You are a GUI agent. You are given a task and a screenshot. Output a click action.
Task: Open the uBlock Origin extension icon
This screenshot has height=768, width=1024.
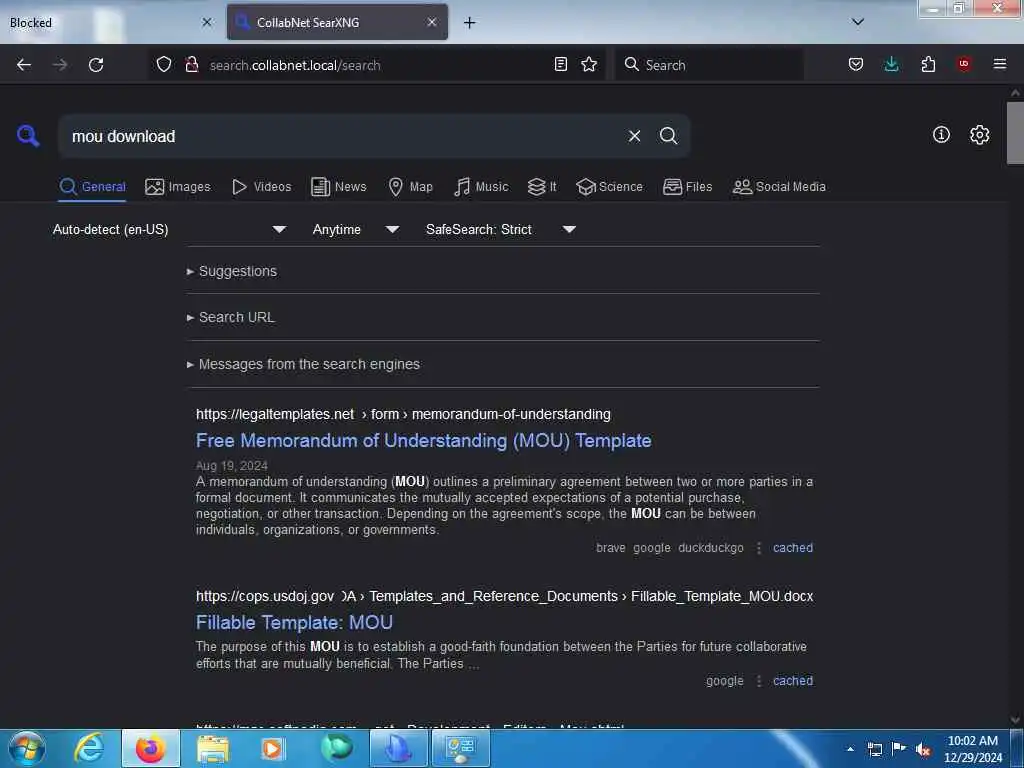[963, 64]
